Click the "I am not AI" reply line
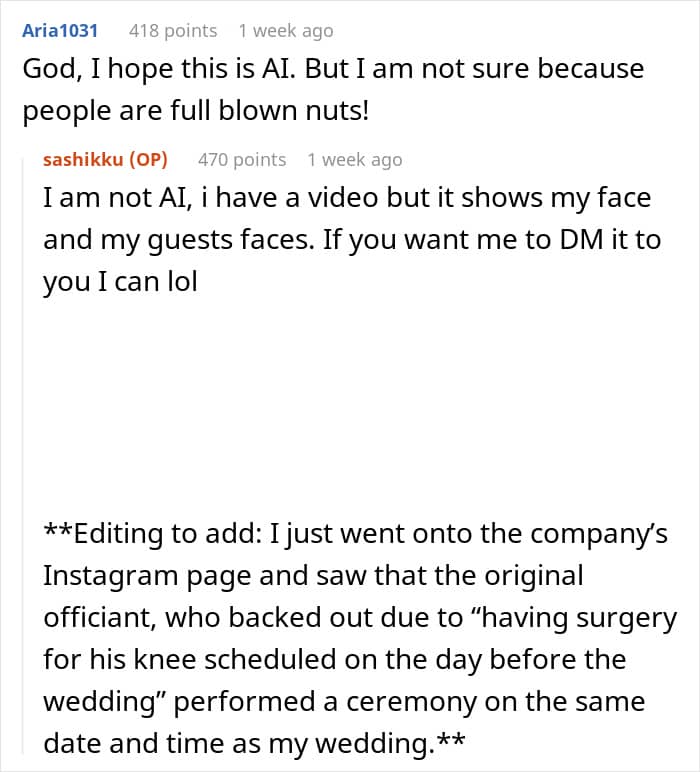The image size is (700, 772). pos(346,198)
